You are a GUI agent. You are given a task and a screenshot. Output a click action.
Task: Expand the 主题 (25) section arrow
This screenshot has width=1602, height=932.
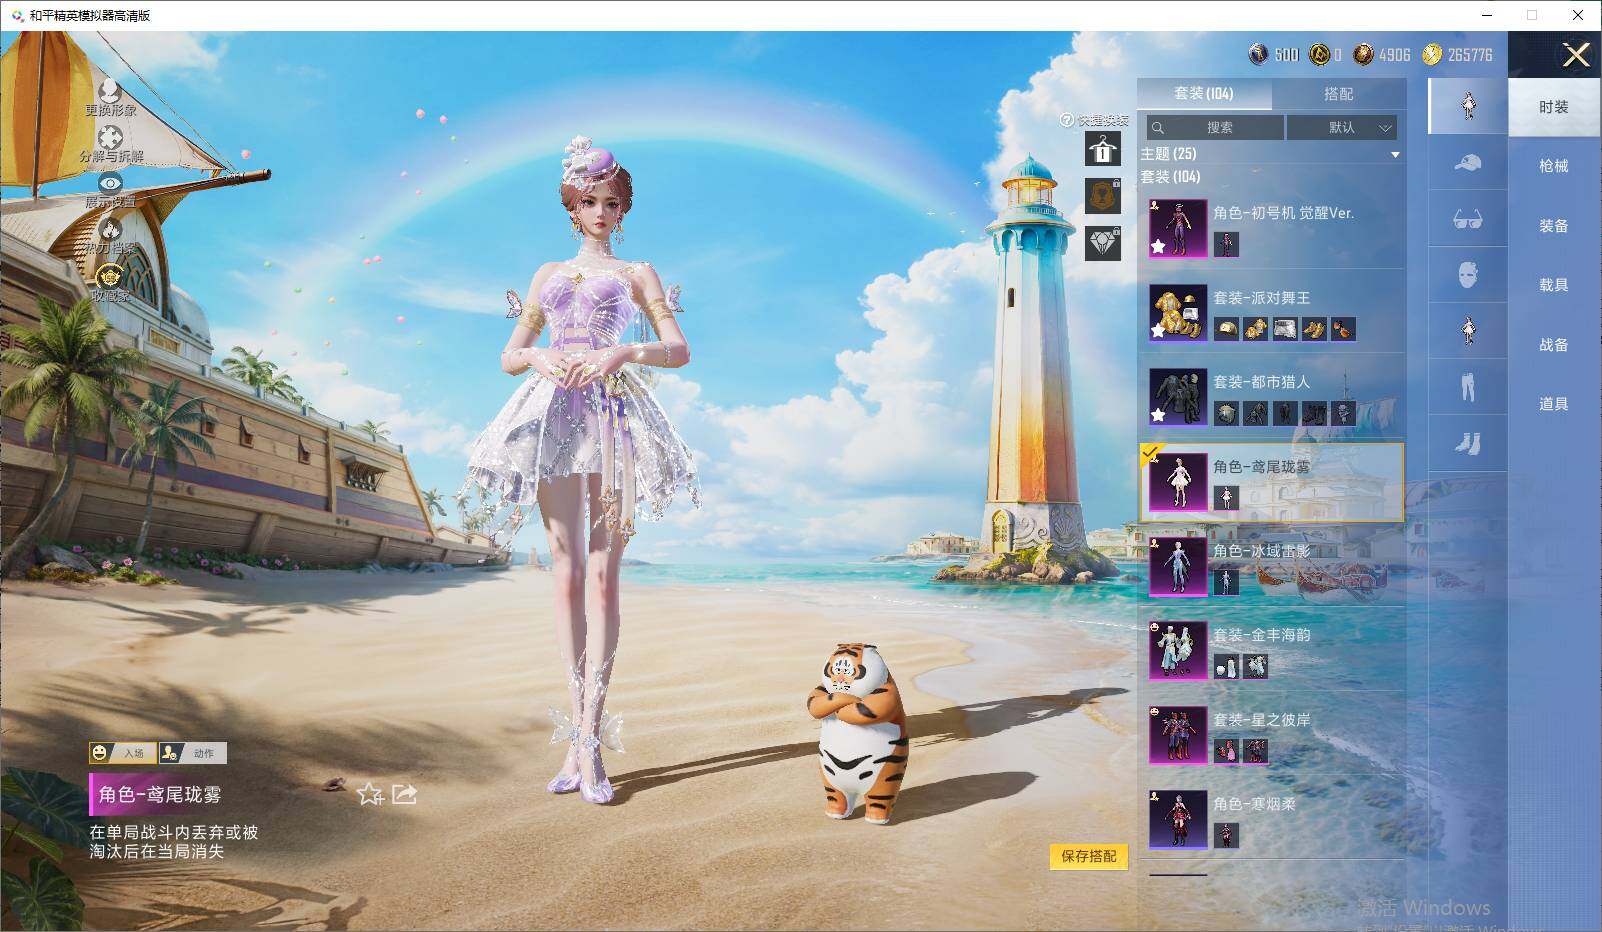(x=1395, y=155)
